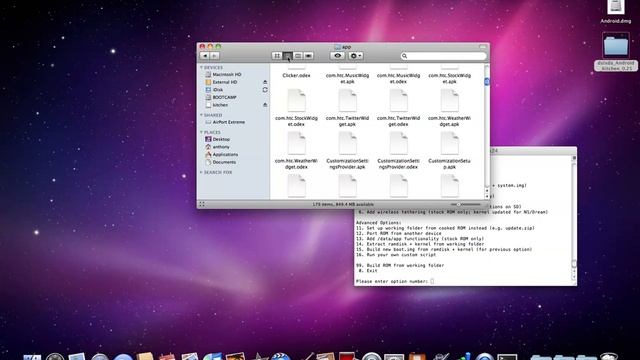Focus the Finder search field
The height and width of the screenshot is (360, 640).
[x=444, y=56]
